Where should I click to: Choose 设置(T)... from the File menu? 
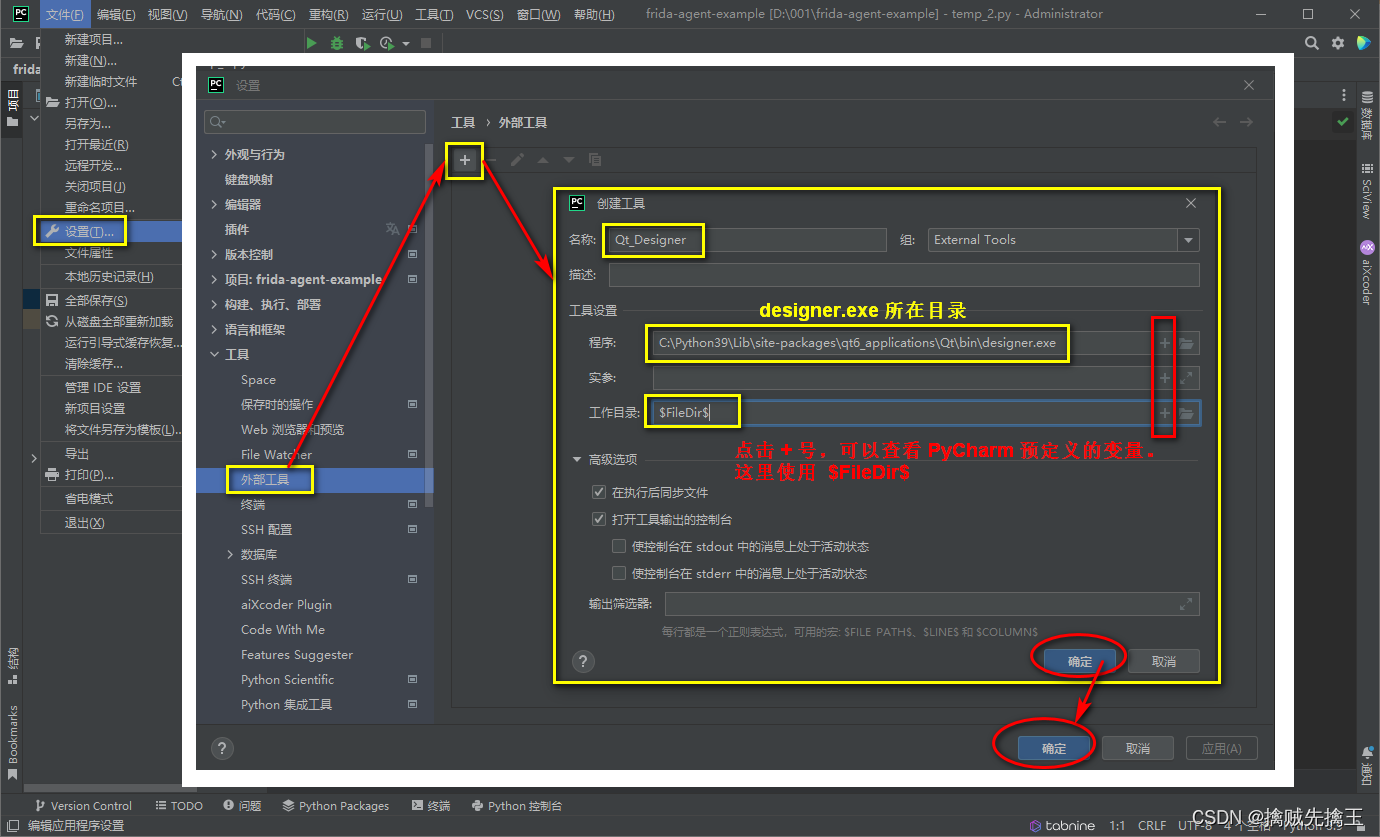click(x=111, y=231)
